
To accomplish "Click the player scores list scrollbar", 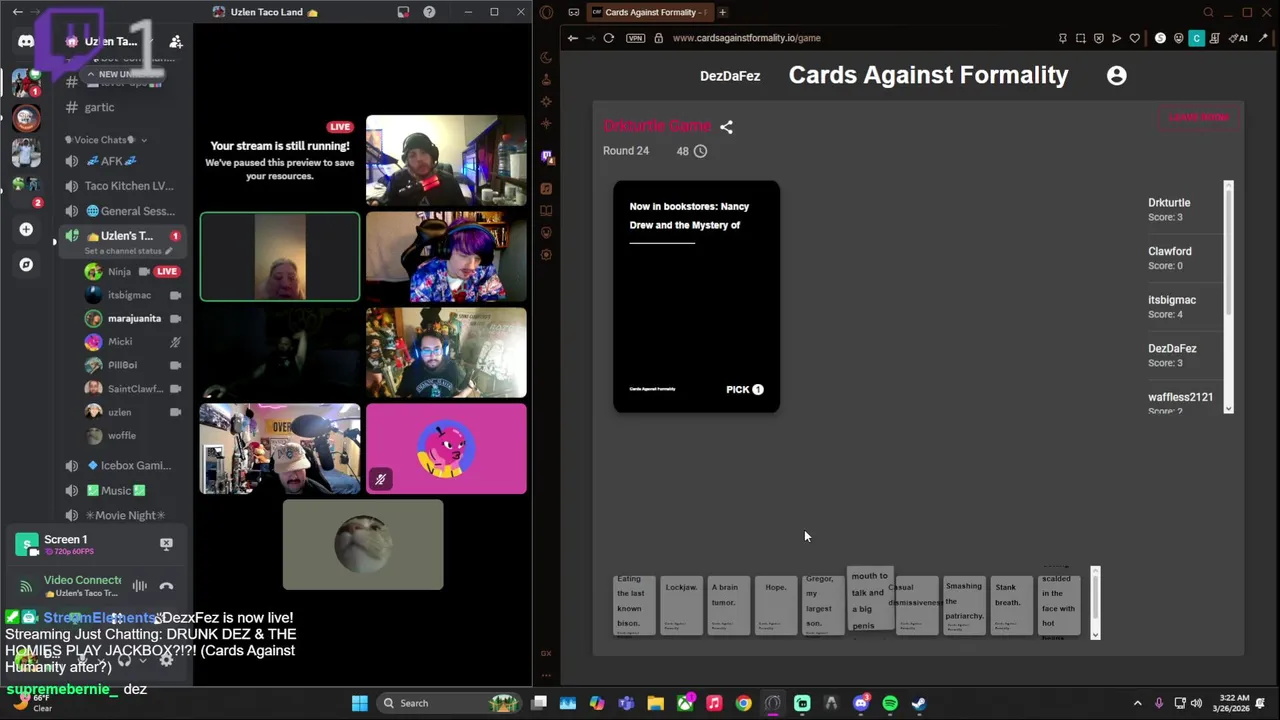I will (1229, 297).
